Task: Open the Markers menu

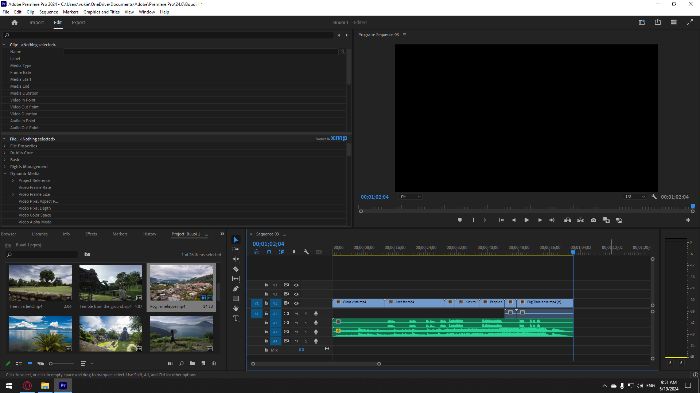Action: coord(71,12)
